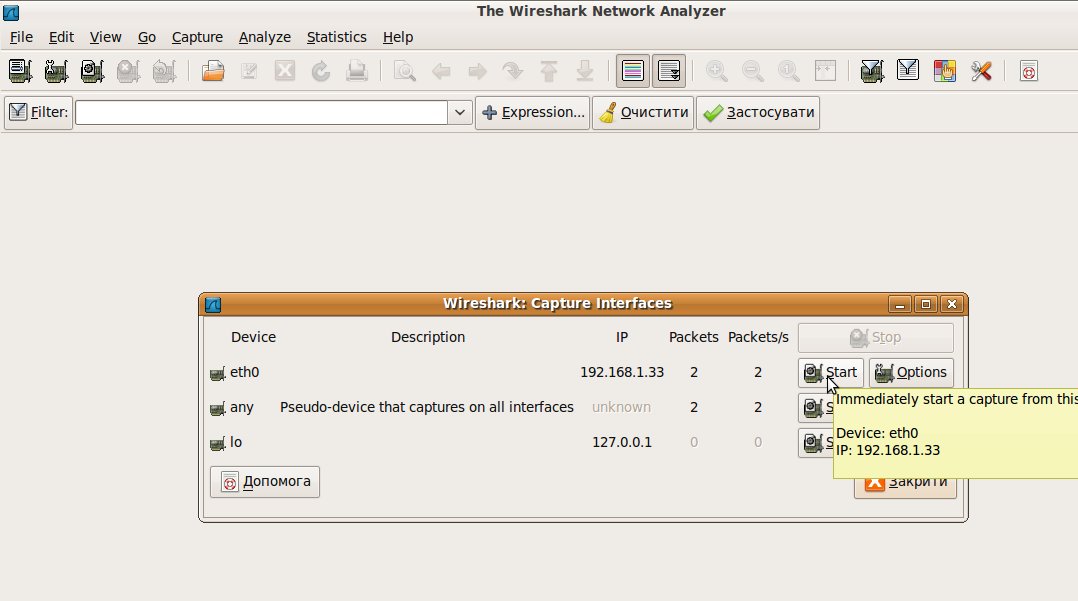
Task: Toggle packet list colorize button
Action: click(632, 71)
